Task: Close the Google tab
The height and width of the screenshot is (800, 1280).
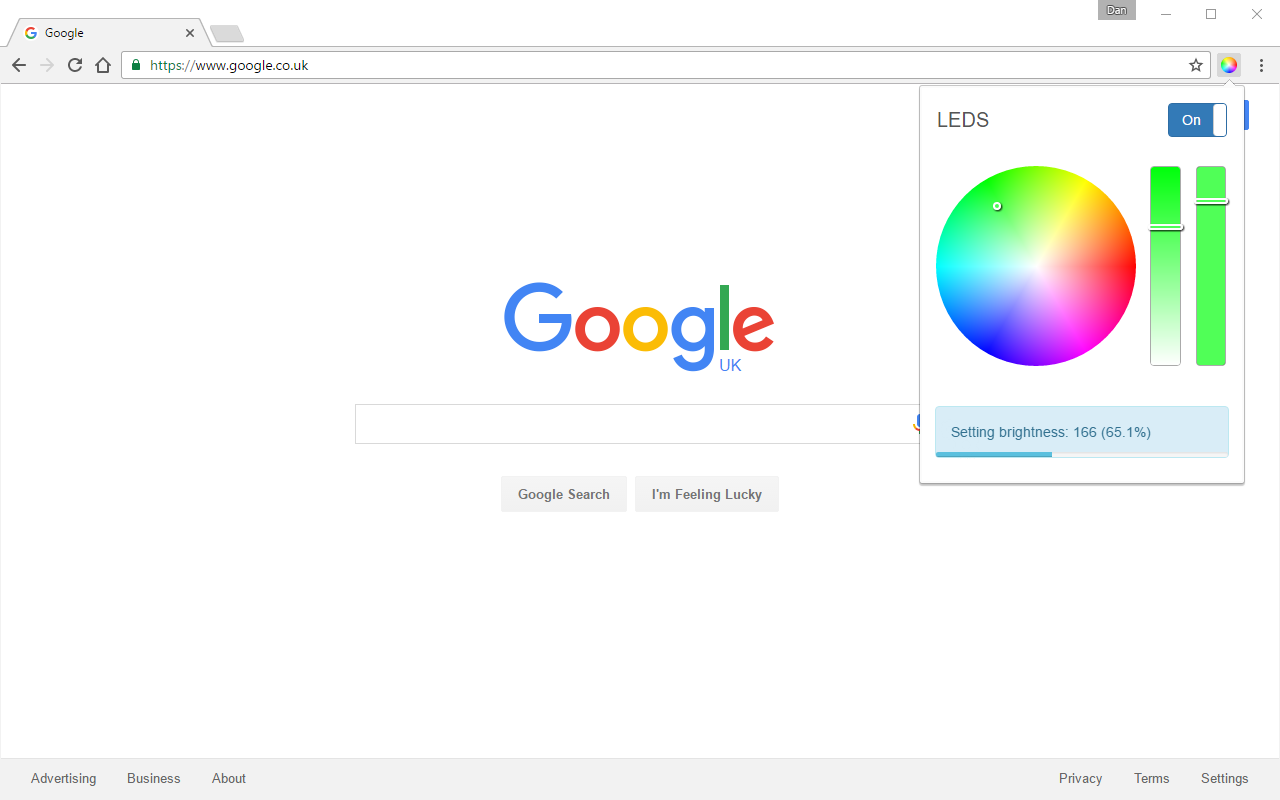Action: tap(190, 33)
